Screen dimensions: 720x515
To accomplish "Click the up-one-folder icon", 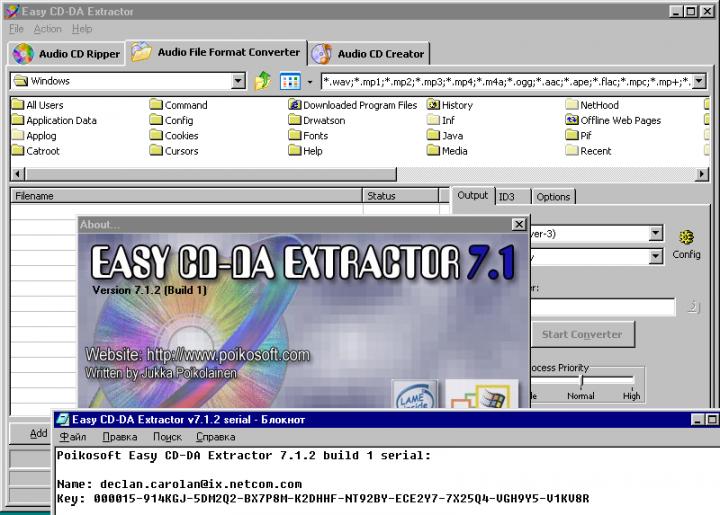I will click(263, 81).
